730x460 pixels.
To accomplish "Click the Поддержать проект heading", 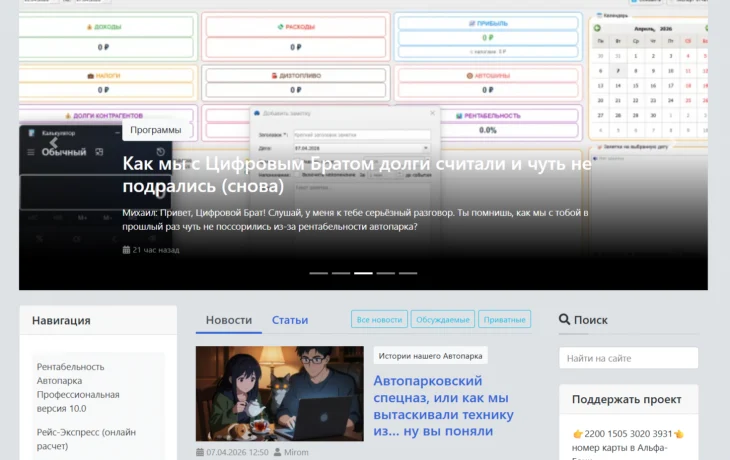I will tap(627, 399).
